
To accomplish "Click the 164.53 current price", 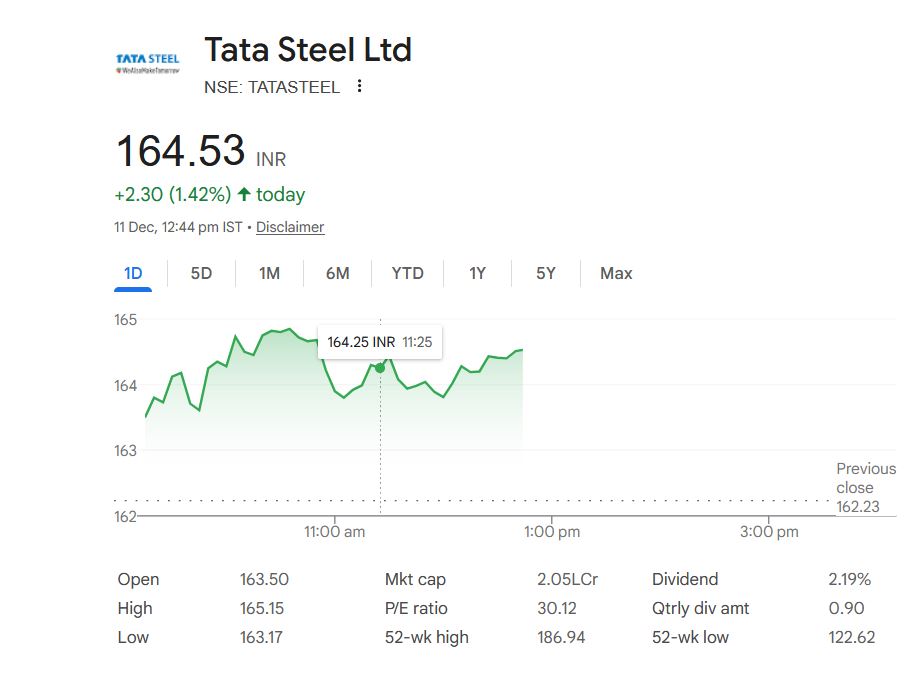I will click(181, 151).
